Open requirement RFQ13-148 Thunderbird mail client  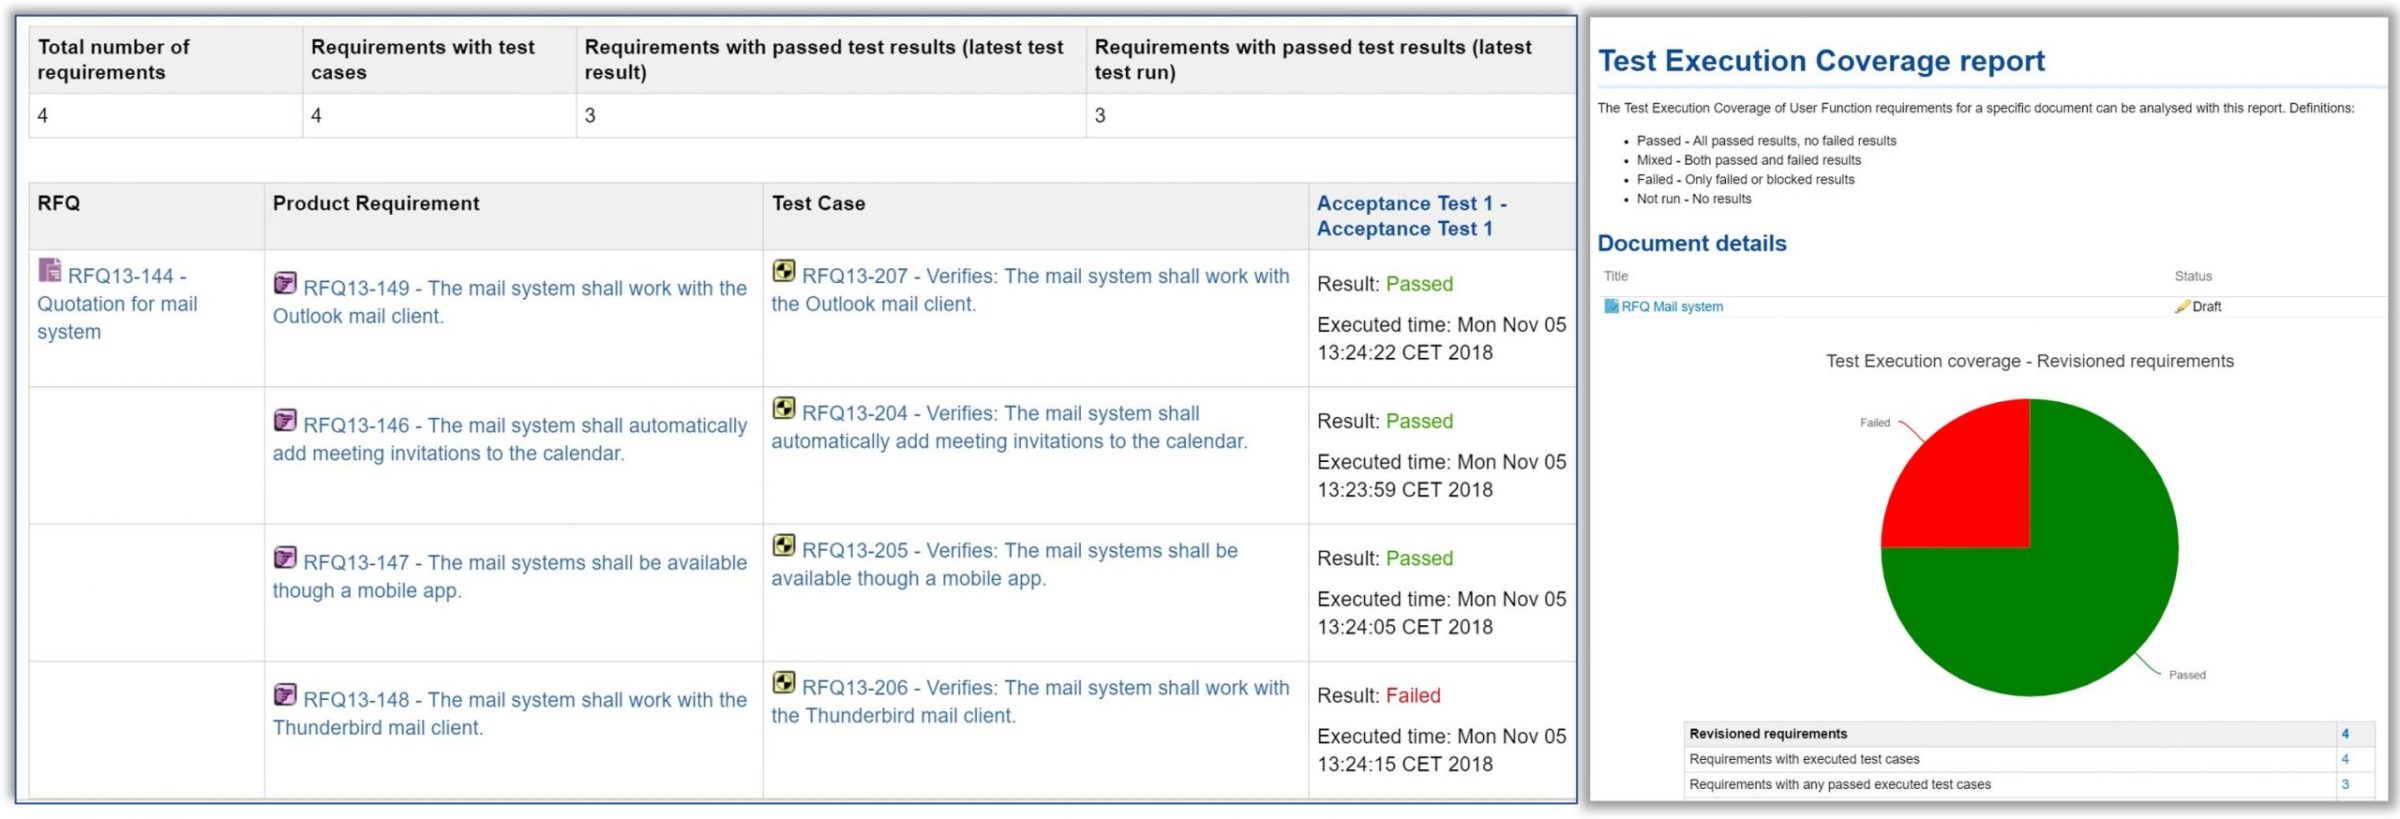click(x=510, y=714)
